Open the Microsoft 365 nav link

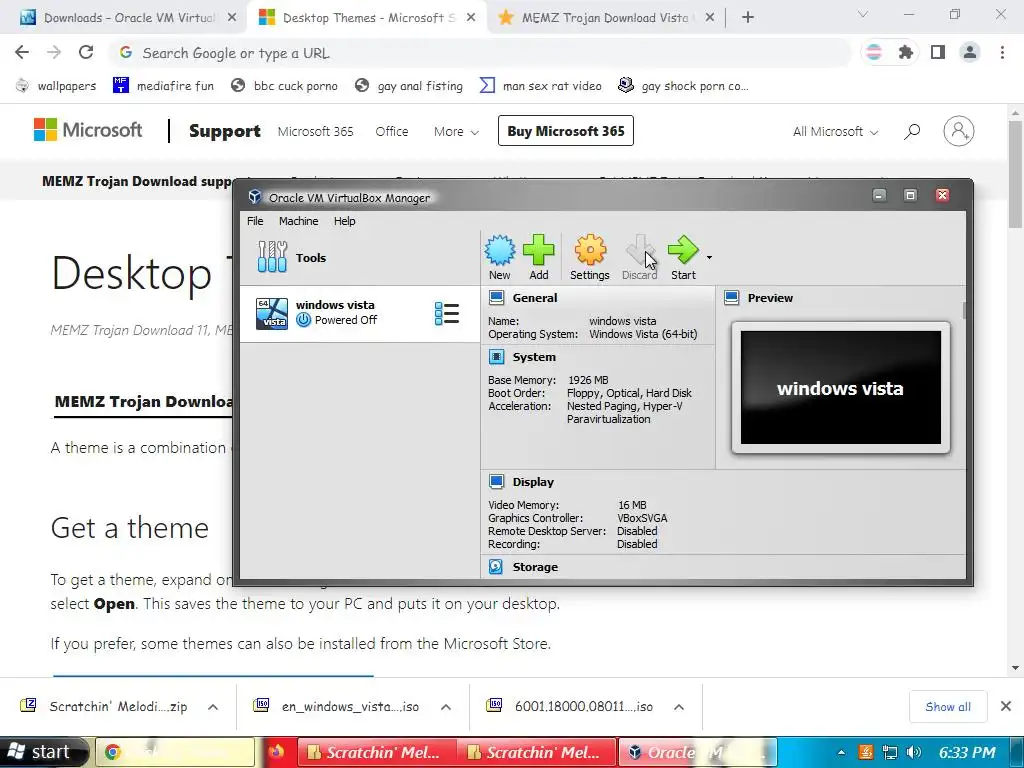(315, 131)
